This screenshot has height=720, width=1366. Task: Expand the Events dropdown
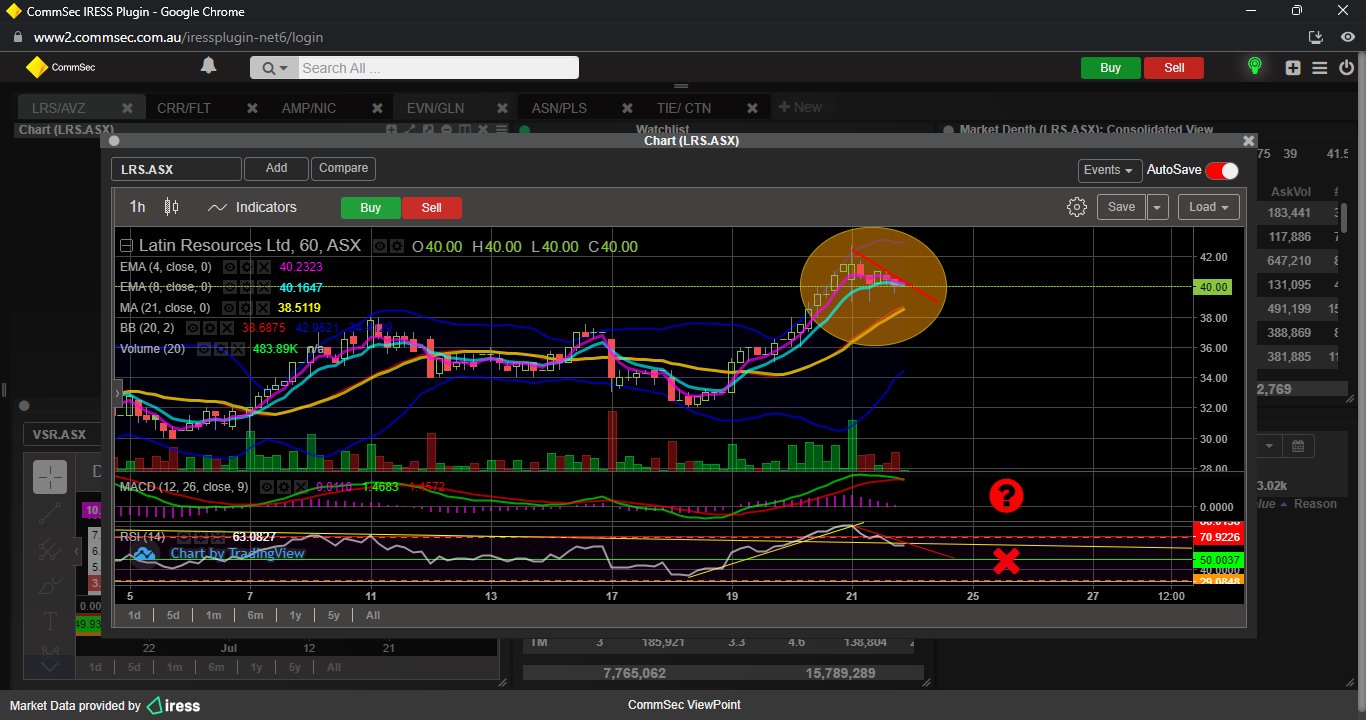(x=1109, y=171)
